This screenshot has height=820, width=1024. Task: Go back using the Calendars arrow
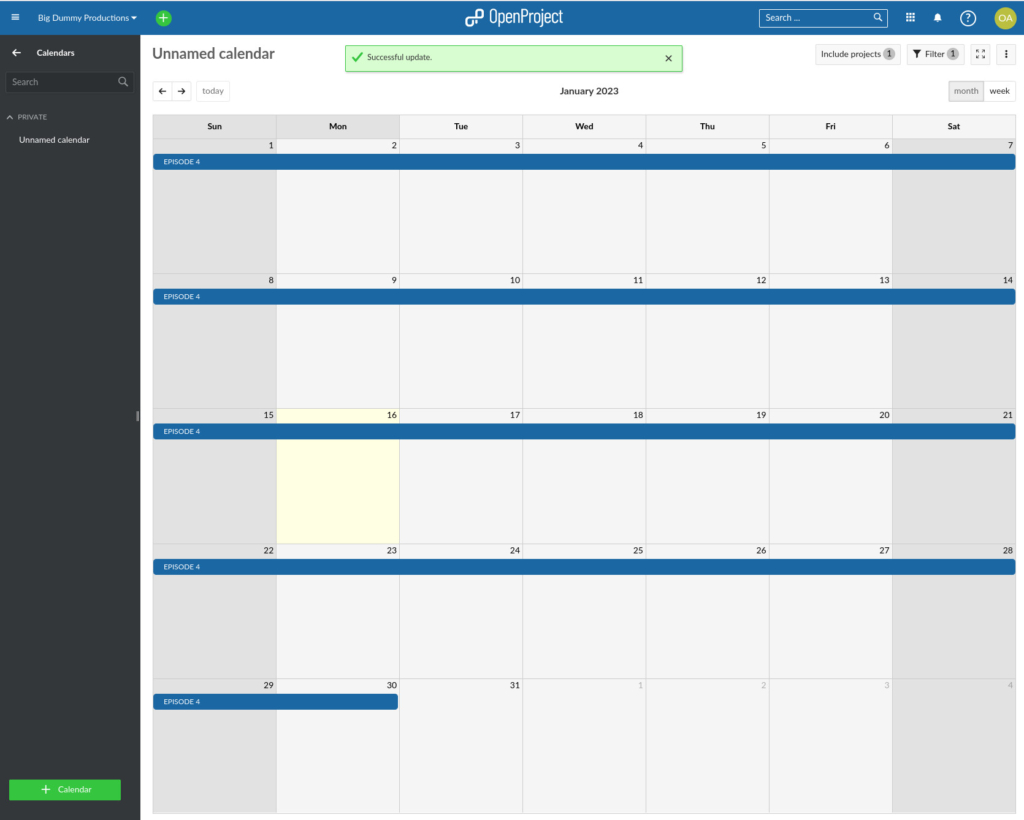[x=15, y=52]
